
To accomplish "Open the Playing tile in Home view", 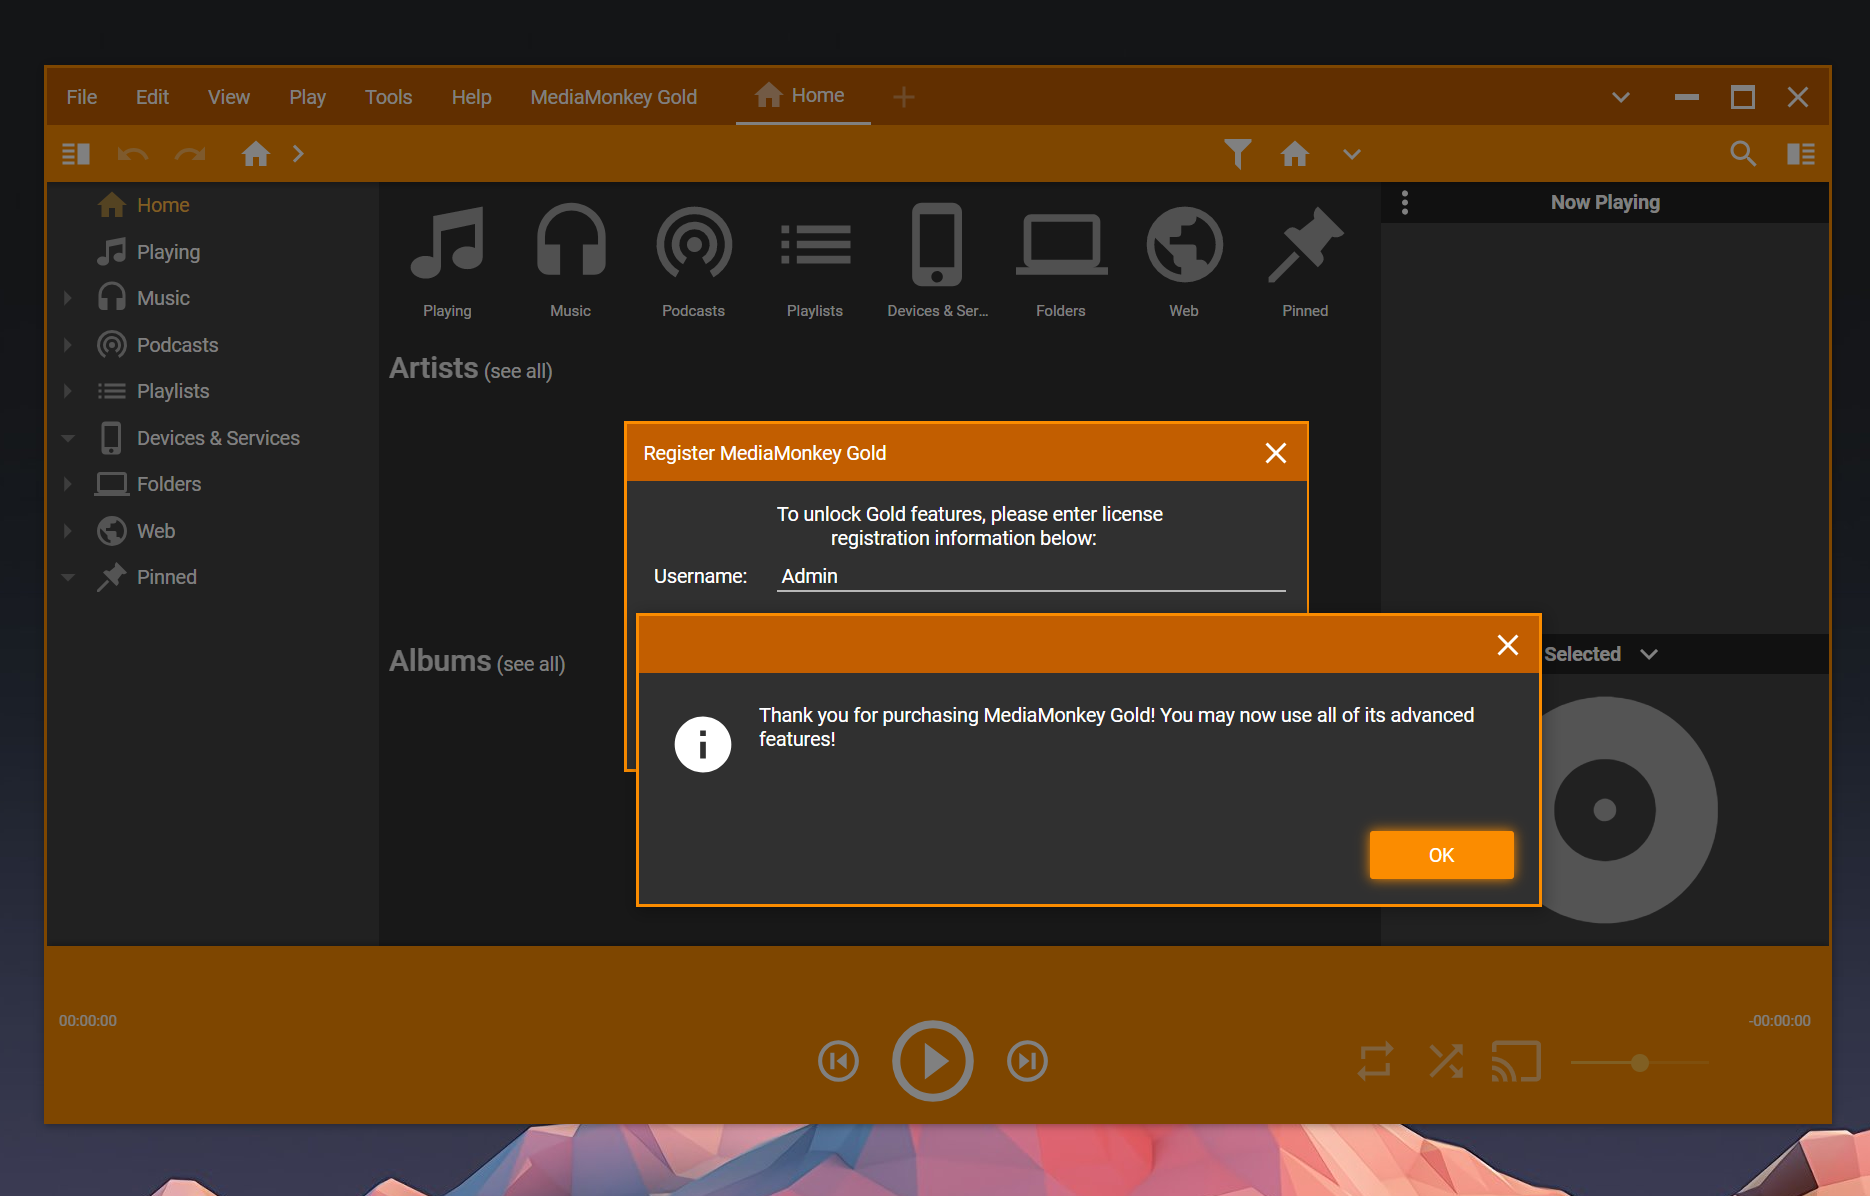I will pos(447,261).
